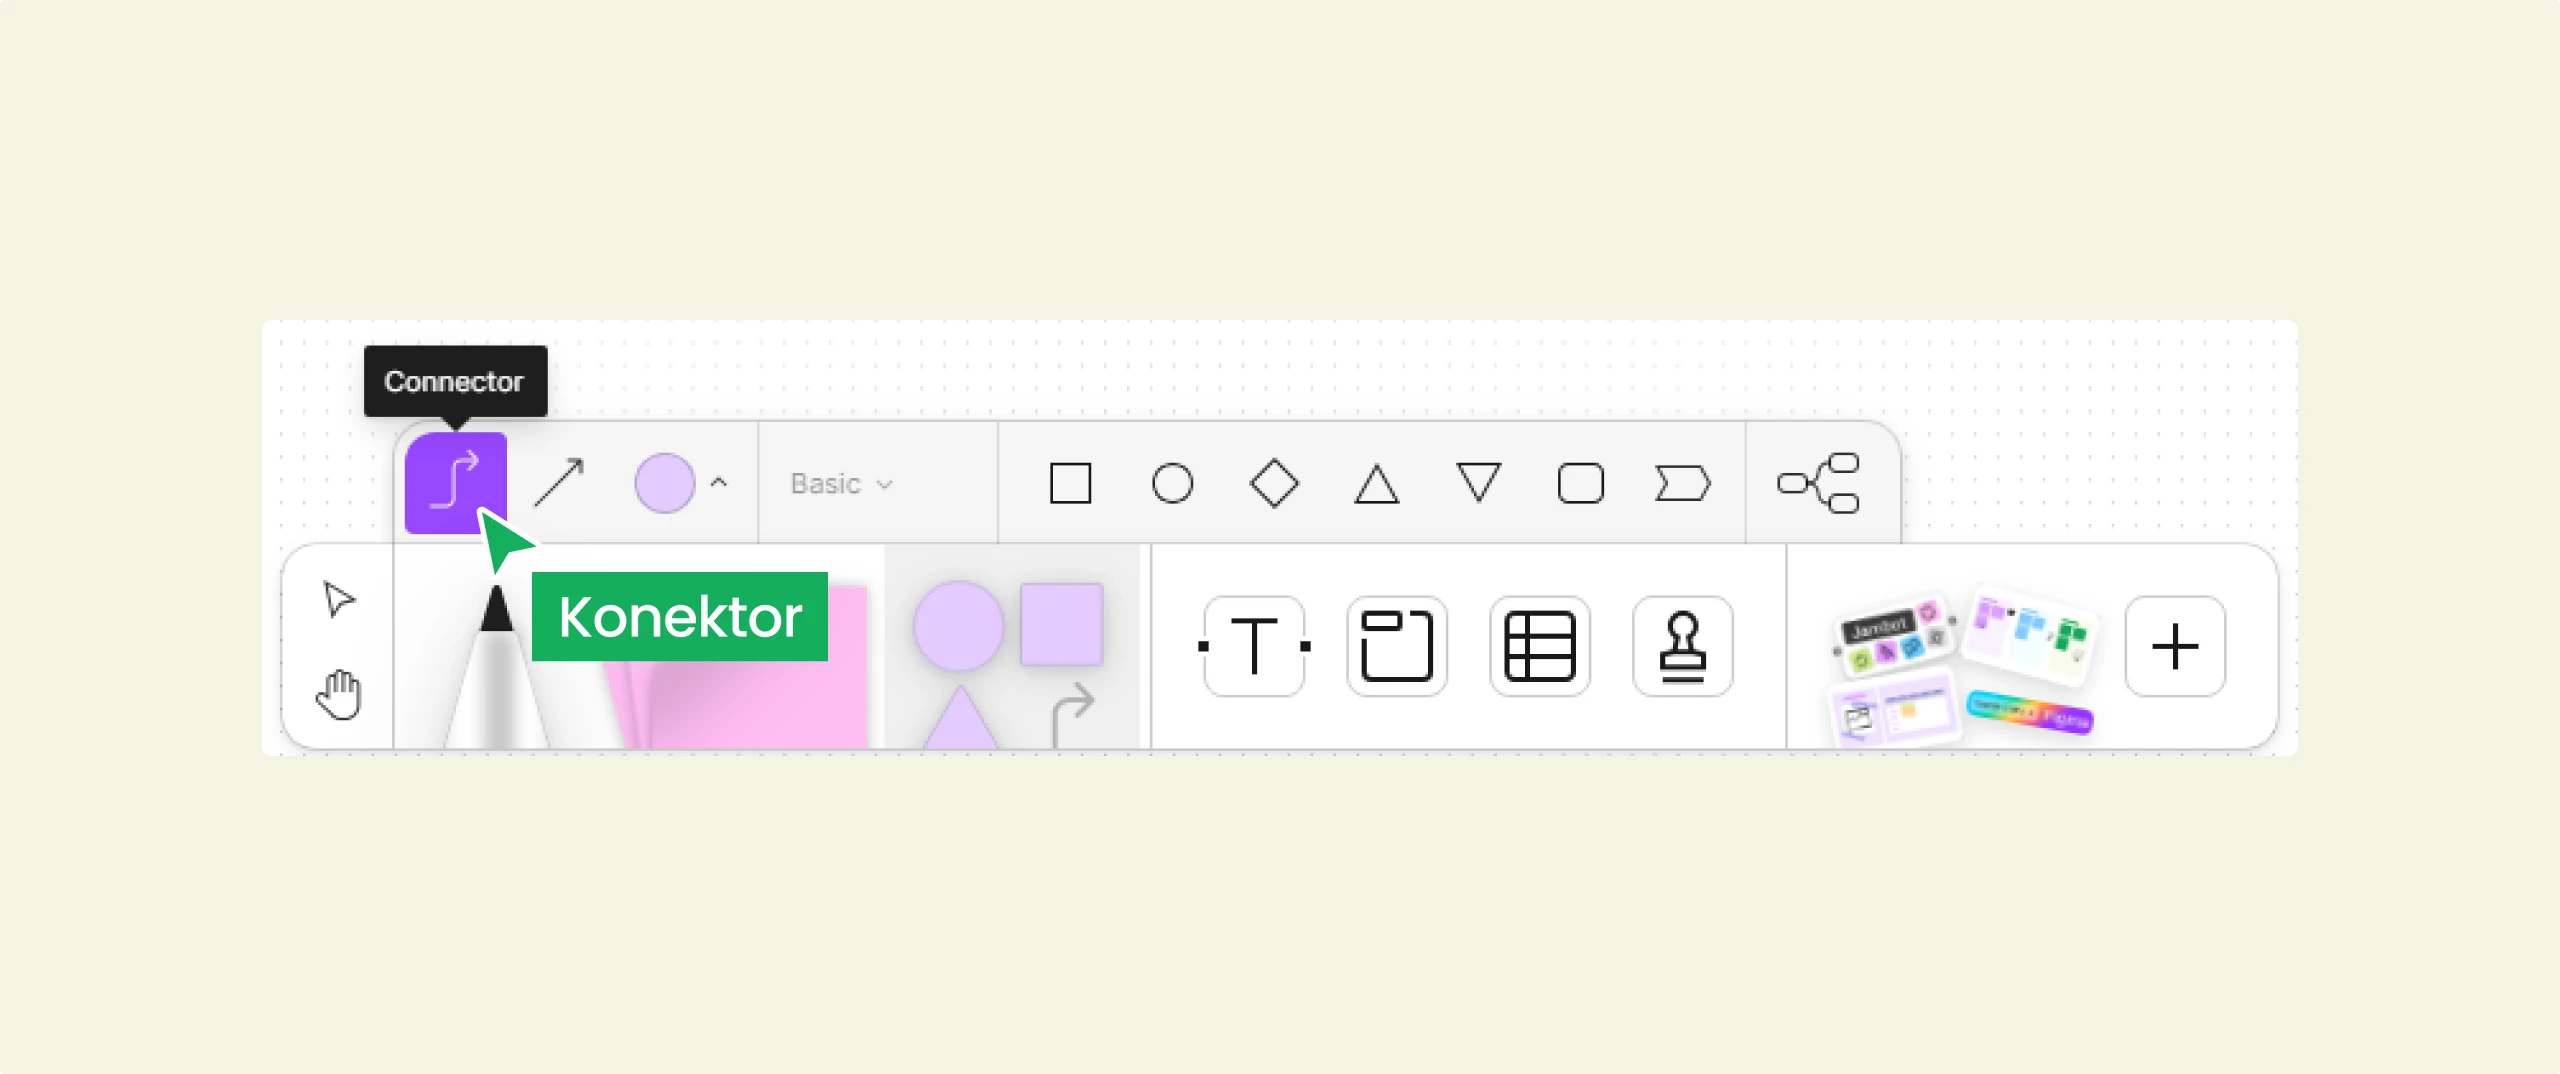Expand the color picker chevron
Viewport: 2560px width, 1074px height.
coord(719,483)
